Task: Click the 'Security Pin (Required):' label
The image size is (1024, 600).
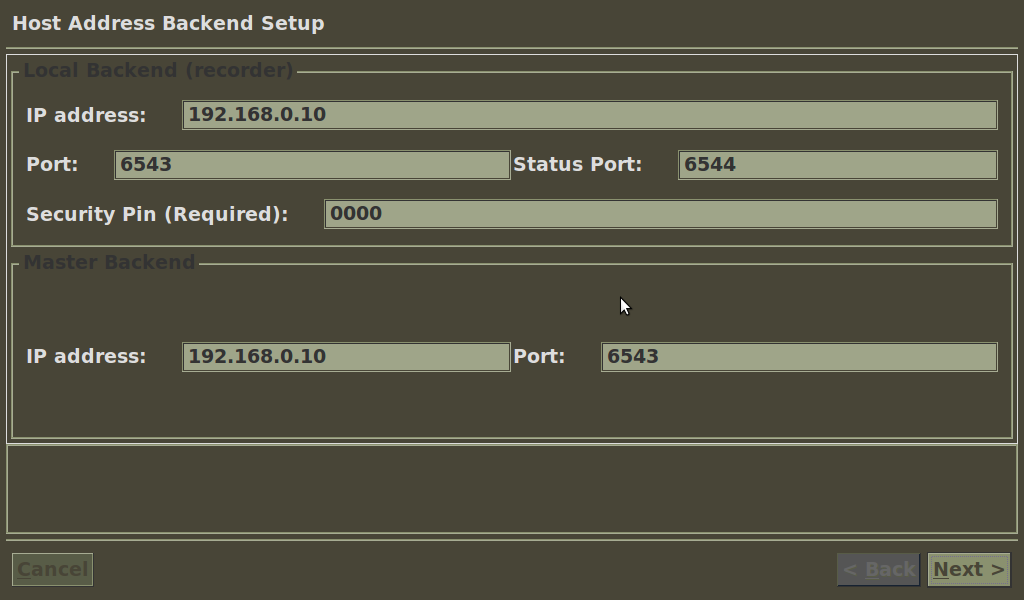Action: click(x=157, y=214)
